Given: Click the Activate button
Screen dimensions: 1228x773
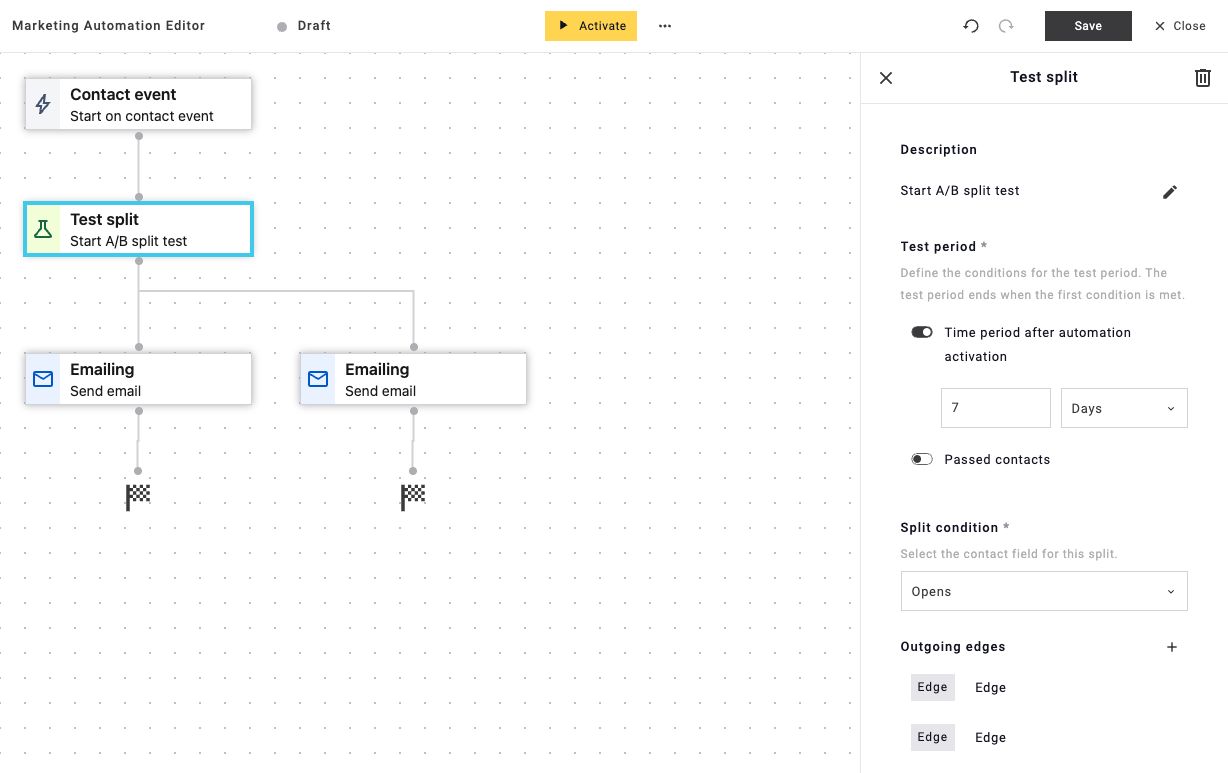Looking at the screenshot, I should coord(591,26).
